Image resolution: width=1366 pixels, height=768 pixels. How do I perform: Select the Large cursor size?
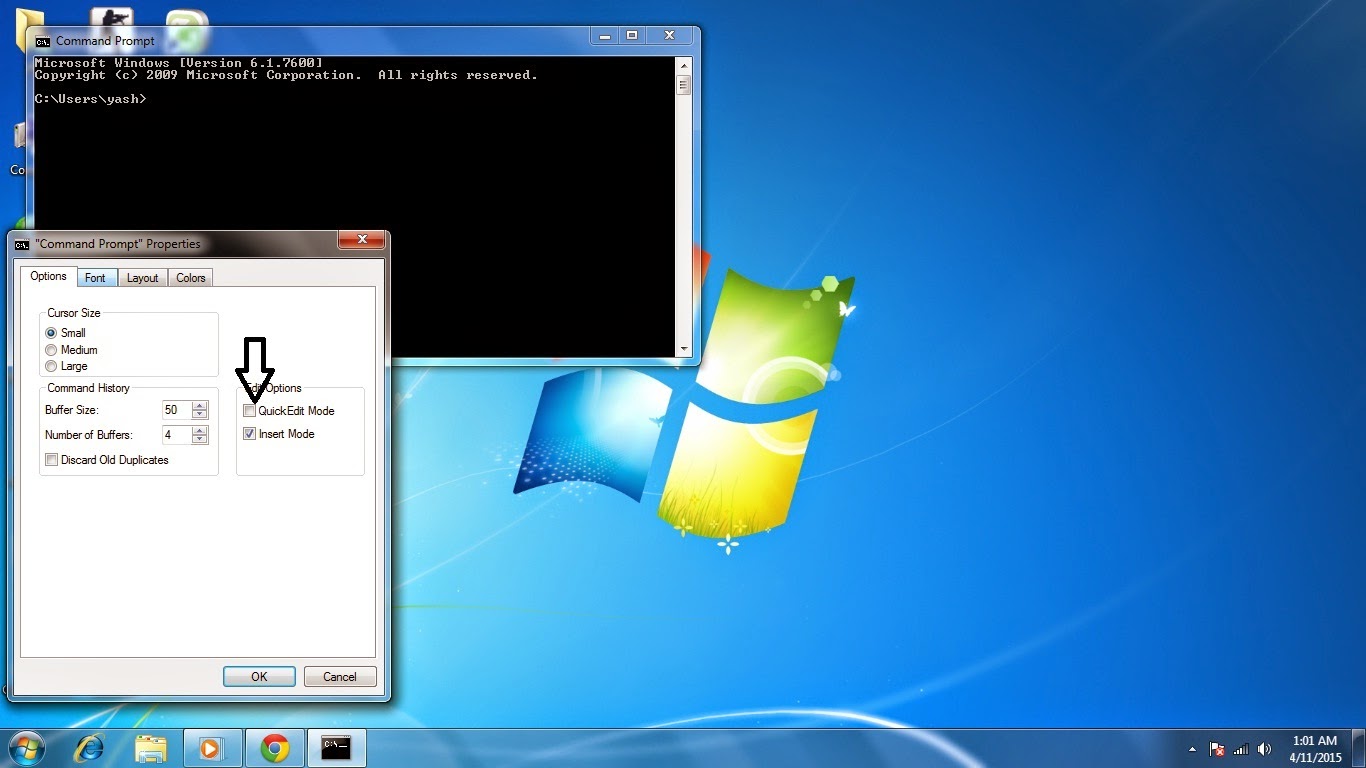coord(51,366)
